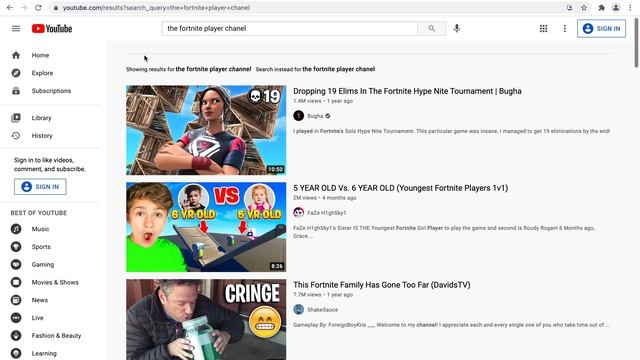Open the settings three-dot menu
This screenshot has width=640, height=360.
pos(564,29)
